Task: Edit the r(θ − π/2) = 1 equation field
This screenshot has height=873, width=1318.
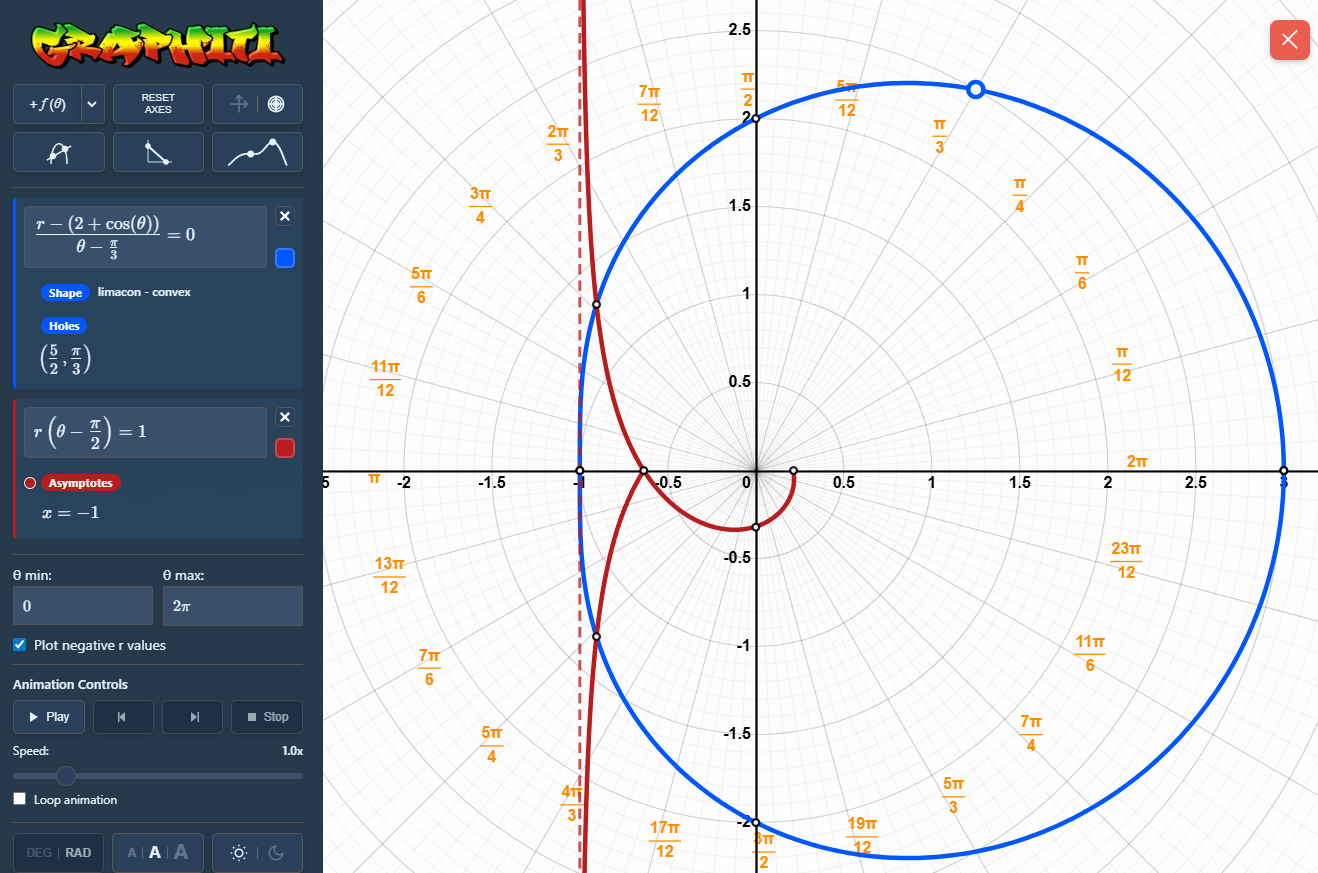Action: 145,432
